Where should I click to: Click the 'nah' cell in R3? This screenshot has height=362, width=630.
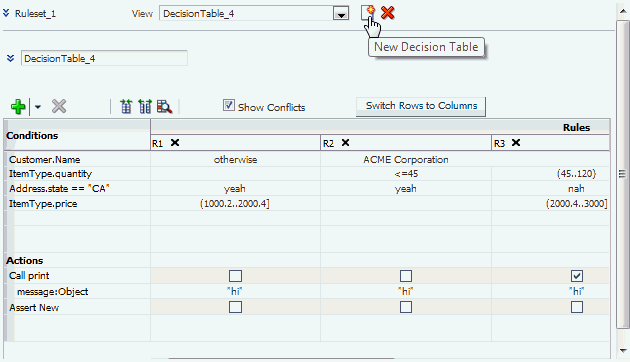click(x=576, y=188)
